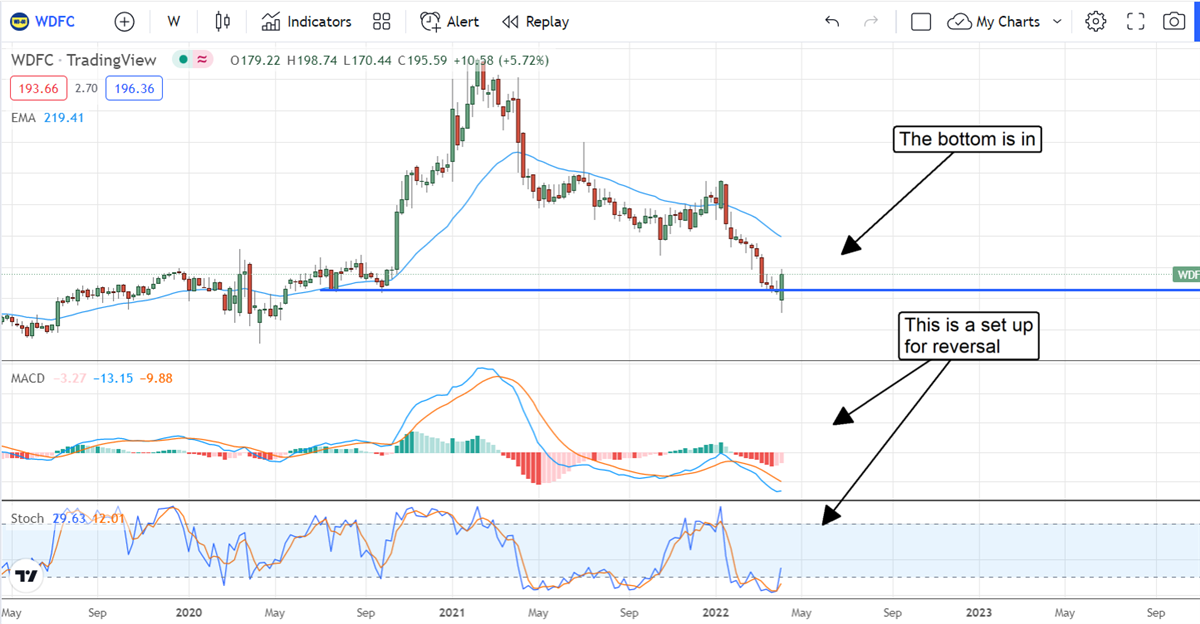The image size is (1200, 624).
Task: Start bar Replay mode
Action: (535, 21)
